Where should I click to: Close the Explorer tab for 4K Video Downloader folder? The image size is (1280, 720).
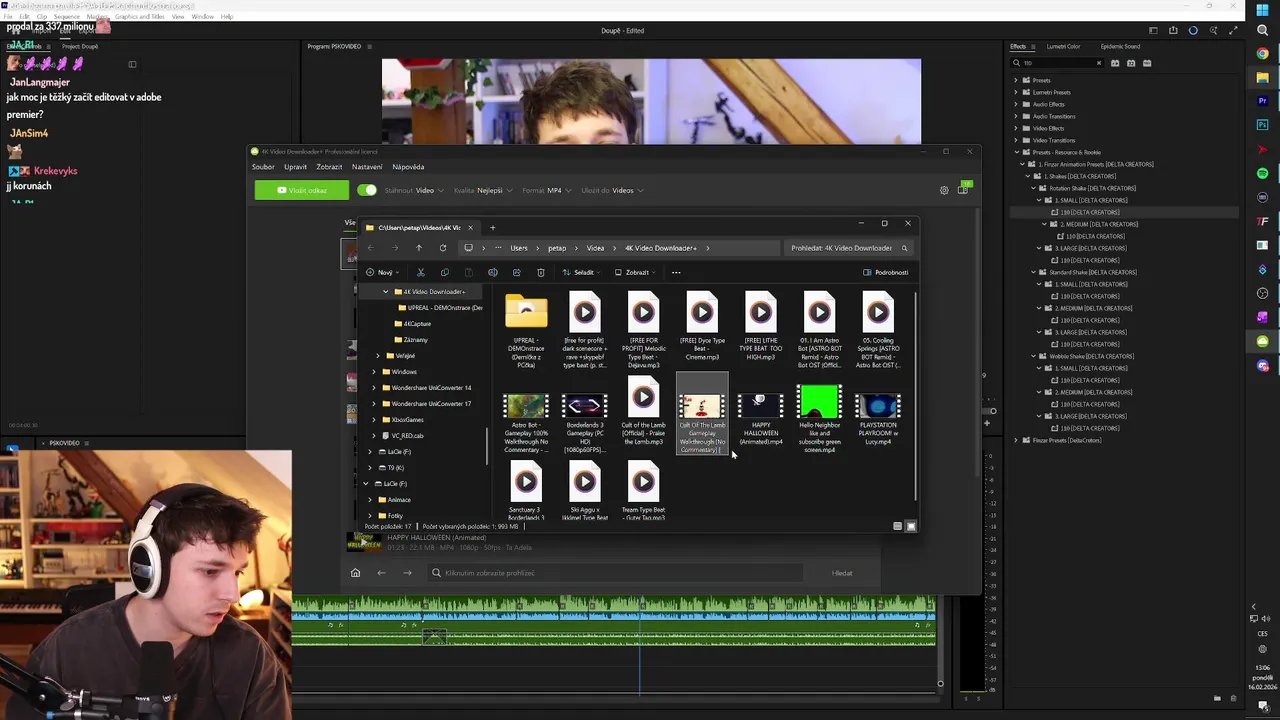[x=470, y=227]
